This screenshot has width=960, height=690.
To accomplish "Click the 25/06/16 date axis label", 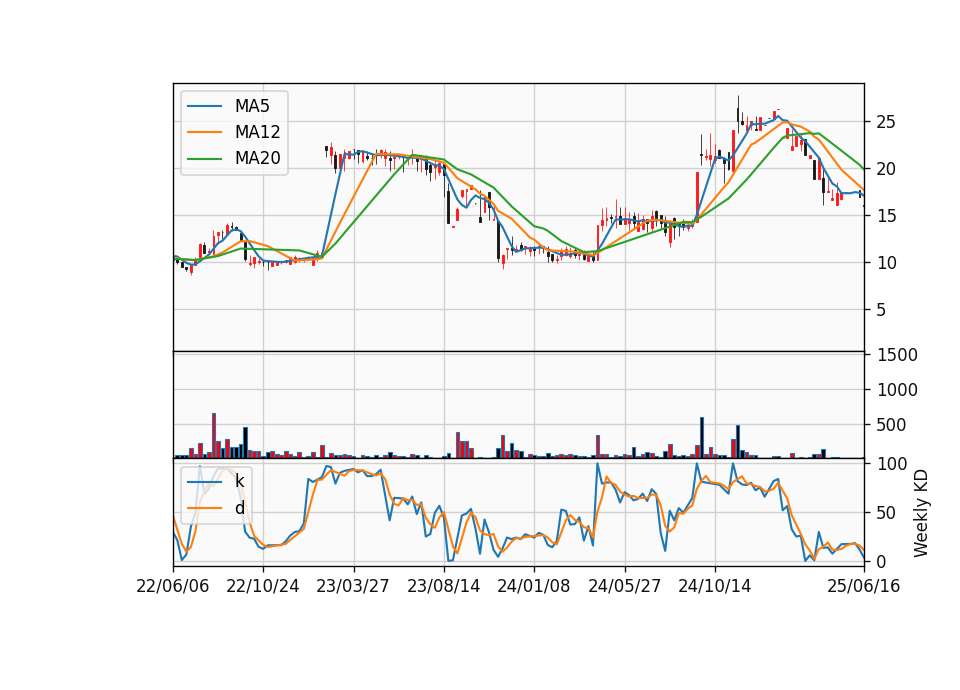I will tap(863, 586).
